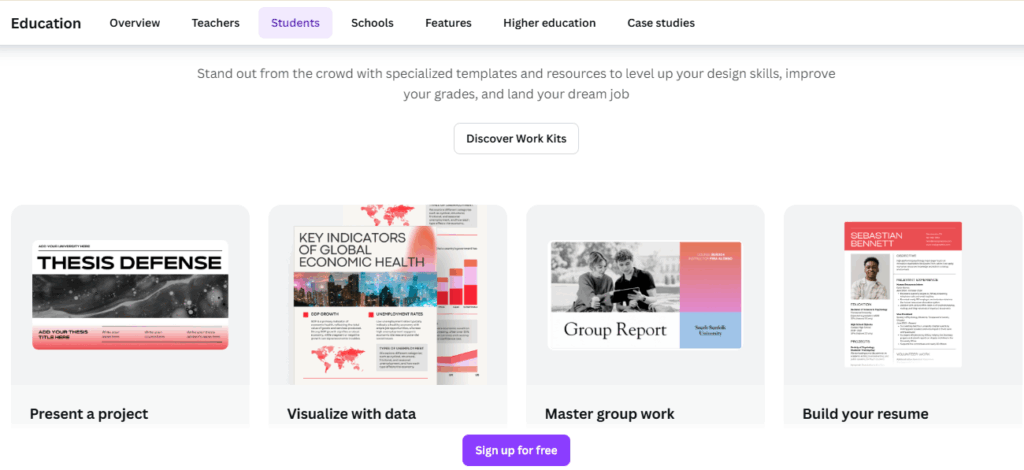Open the Sebastian Bennett resume thumbnail
This screenshot has width=1024, height=470.
pyautogui.click(x=903, y=294)
